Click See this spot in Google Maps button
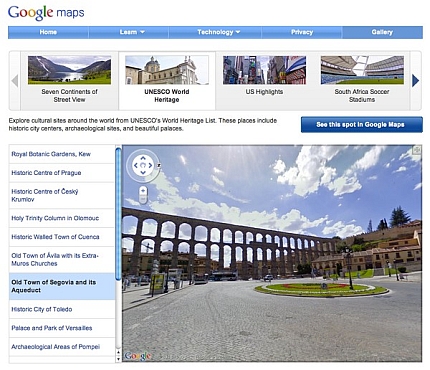Viewport: 430px width, 370px height. pyautogui.click(x=362, y=125)
